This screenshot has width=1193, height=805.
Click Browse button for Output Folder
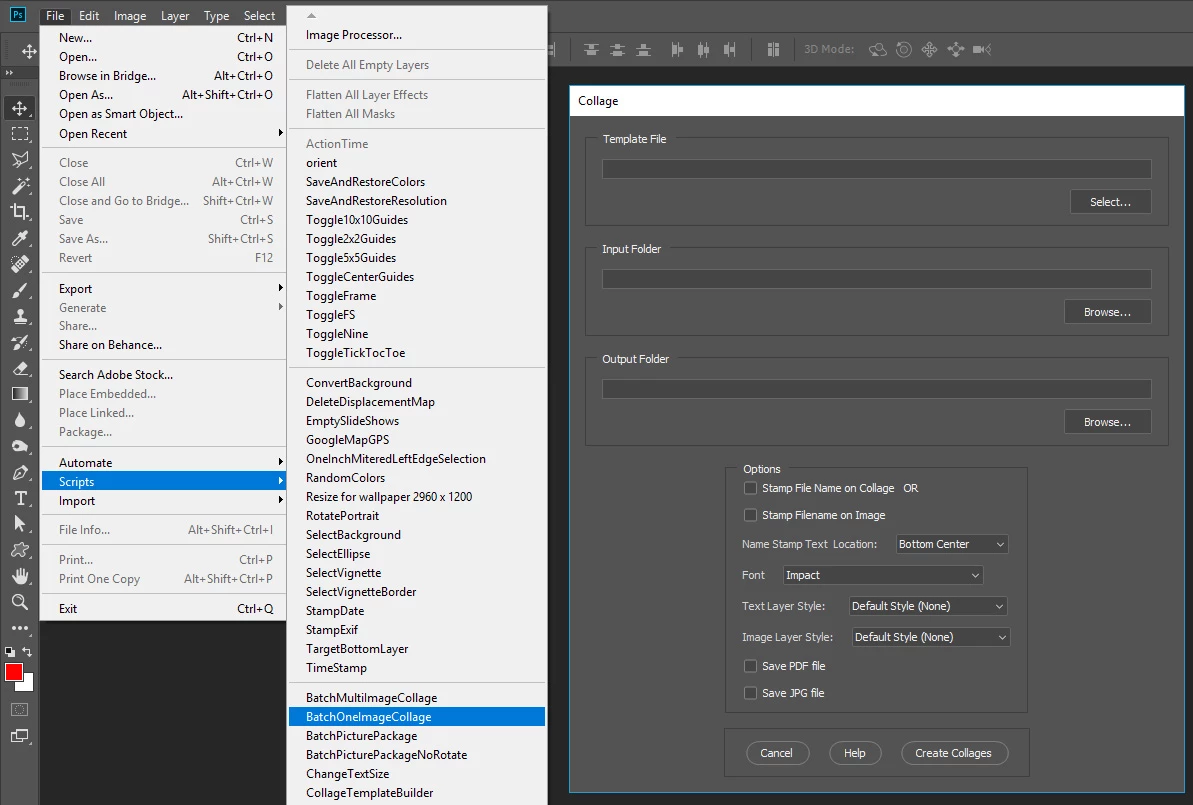pyautogui.click(x=1107, y=422)
